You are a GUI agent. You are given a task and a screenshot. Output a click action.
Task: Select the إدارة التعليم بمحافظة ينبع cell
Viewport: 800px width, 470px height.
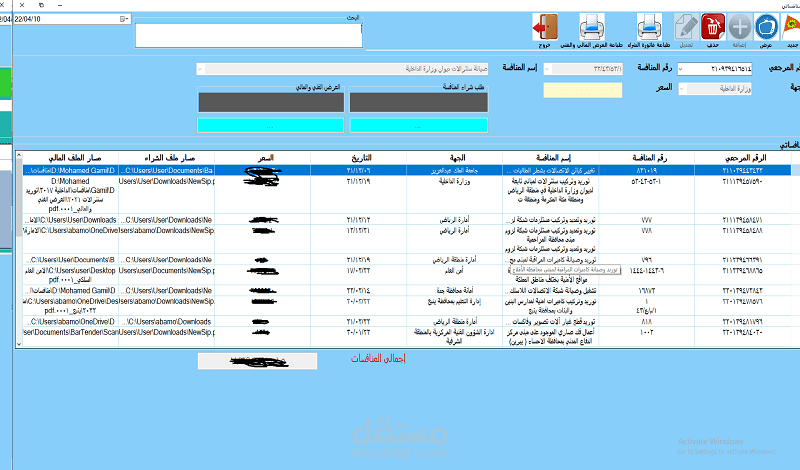[x=454, y=306]
